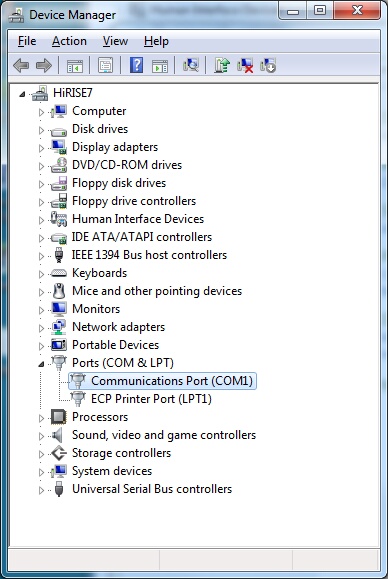388x579 pixels.
Task: Collapse the Ports (COM & LPT) category
Action: tap(41, 364)
